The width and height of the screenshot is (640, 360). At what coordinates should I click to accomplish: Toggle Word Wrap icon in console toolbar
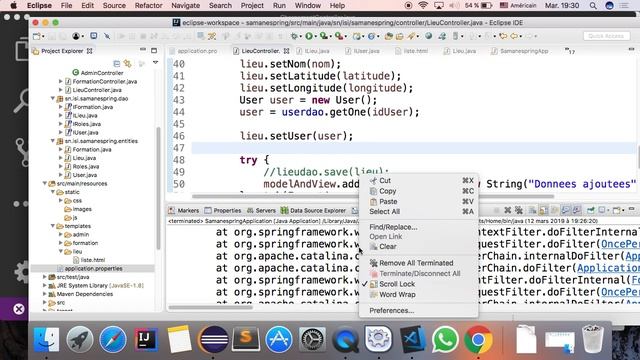click(554, 210)
